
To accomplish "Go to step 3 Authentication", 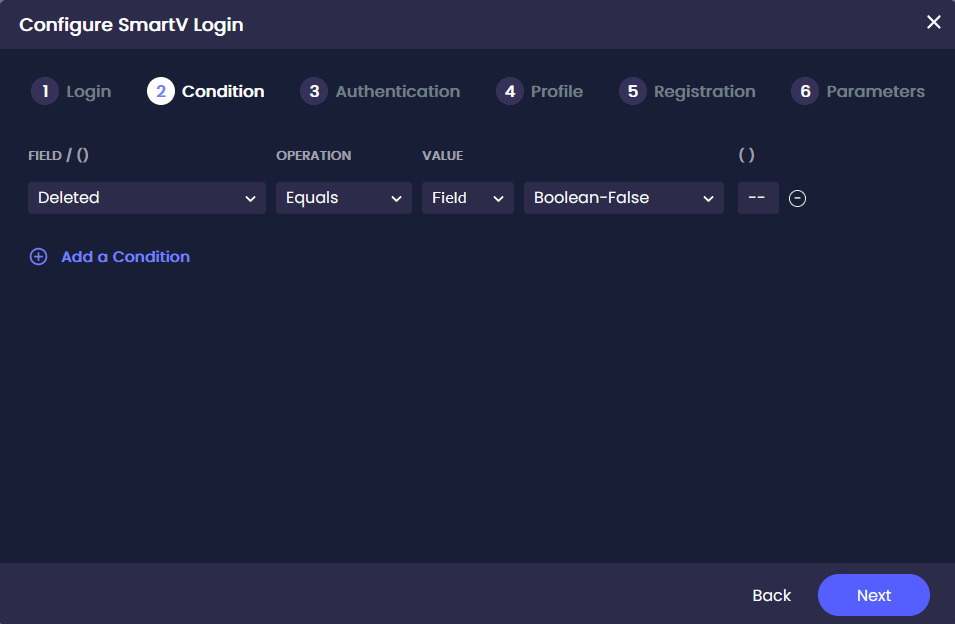I will click(380, 91).
